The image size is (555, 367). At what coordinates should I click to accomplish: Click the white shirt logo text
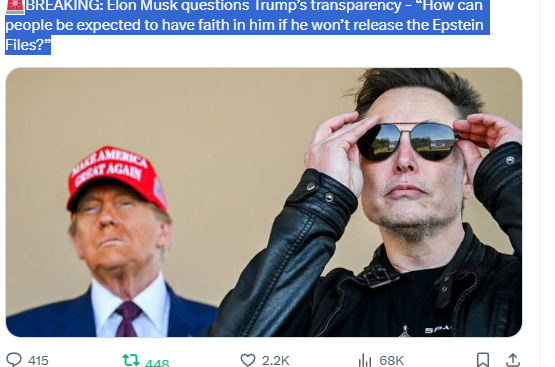coord(438,330)
